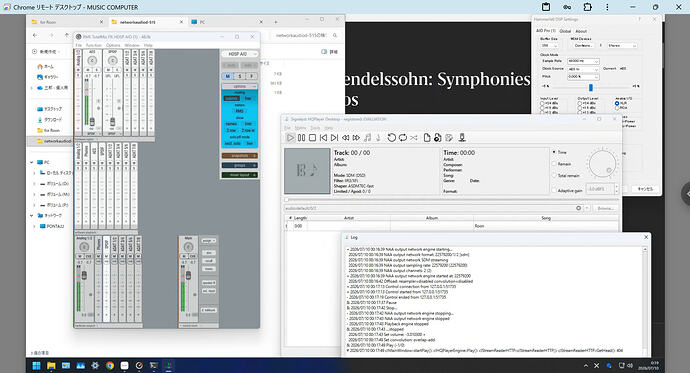Open the Buffer Size dropdown
This screenshot has width=690, height=373.
point(550,45)
